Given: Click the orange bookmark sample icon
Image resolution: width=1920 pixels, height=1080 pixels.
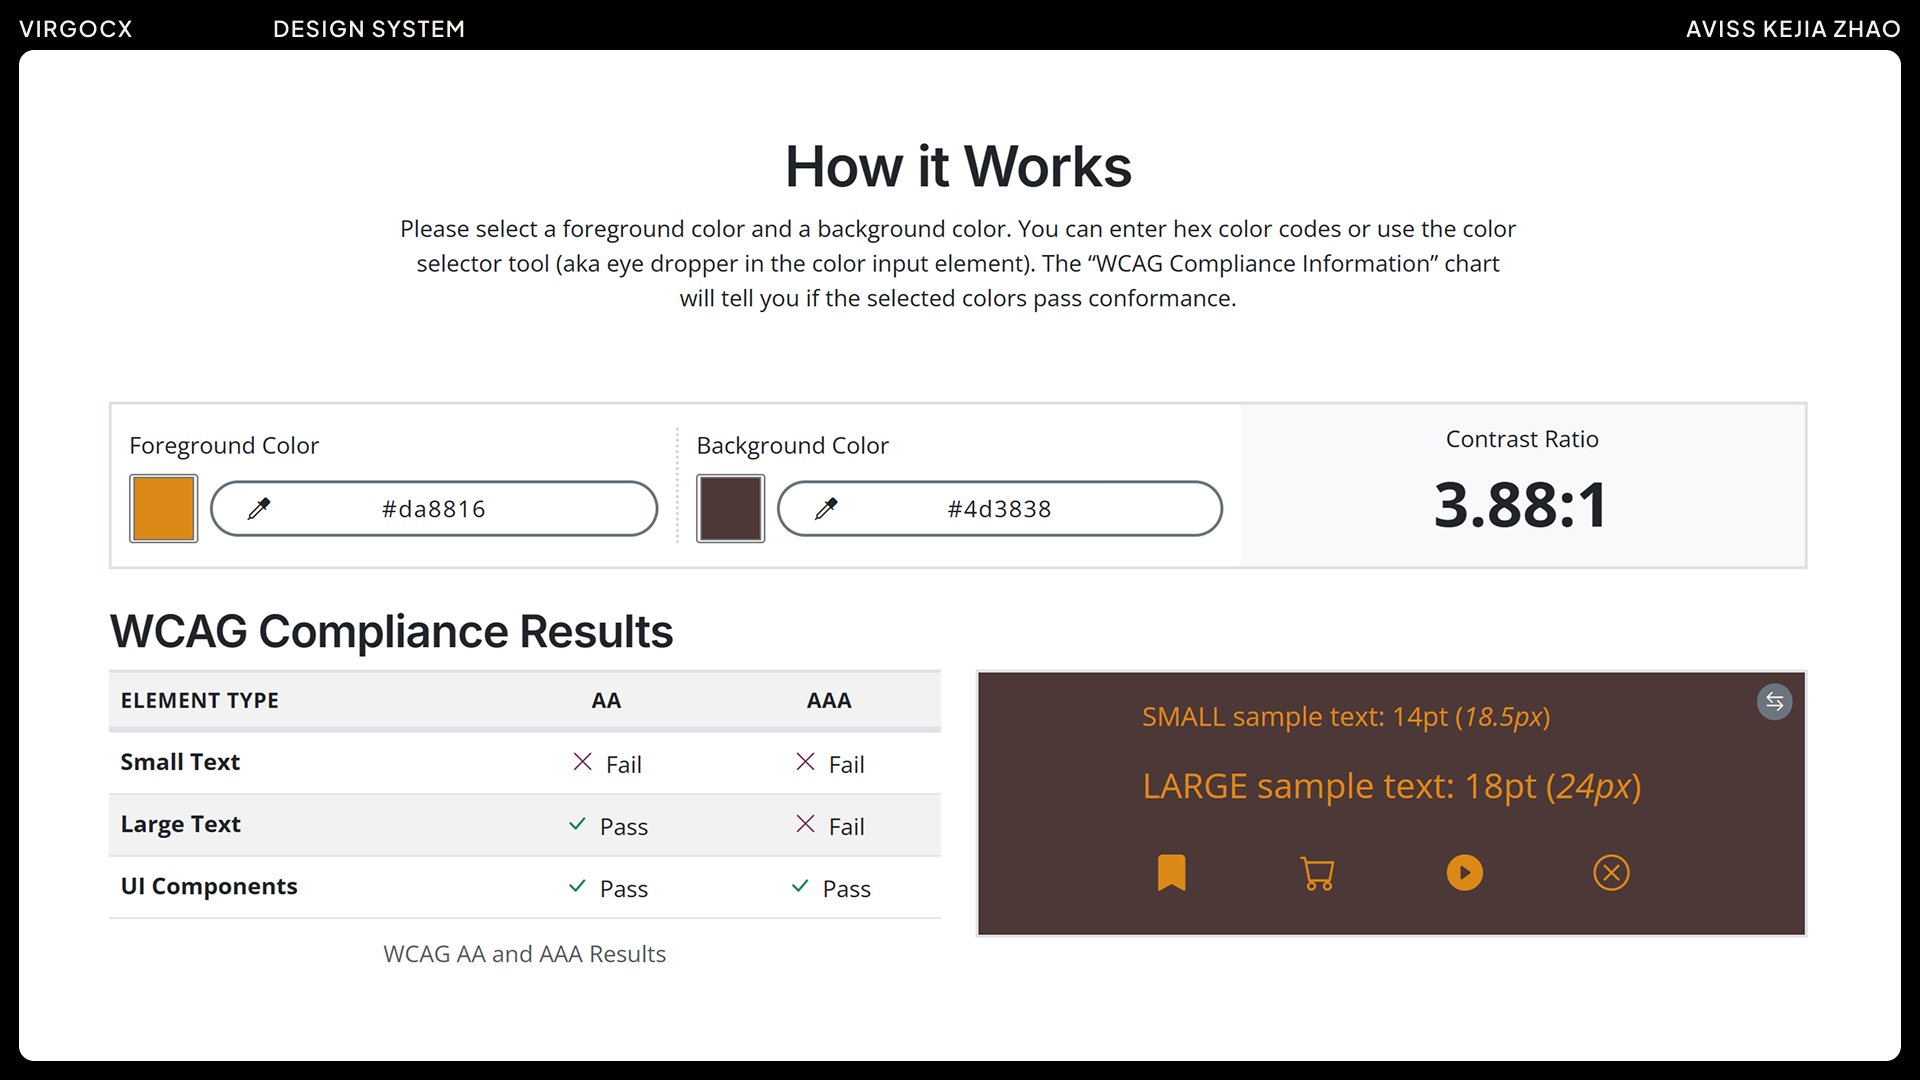Looking at the screenshot, I should click(1171, 872).
